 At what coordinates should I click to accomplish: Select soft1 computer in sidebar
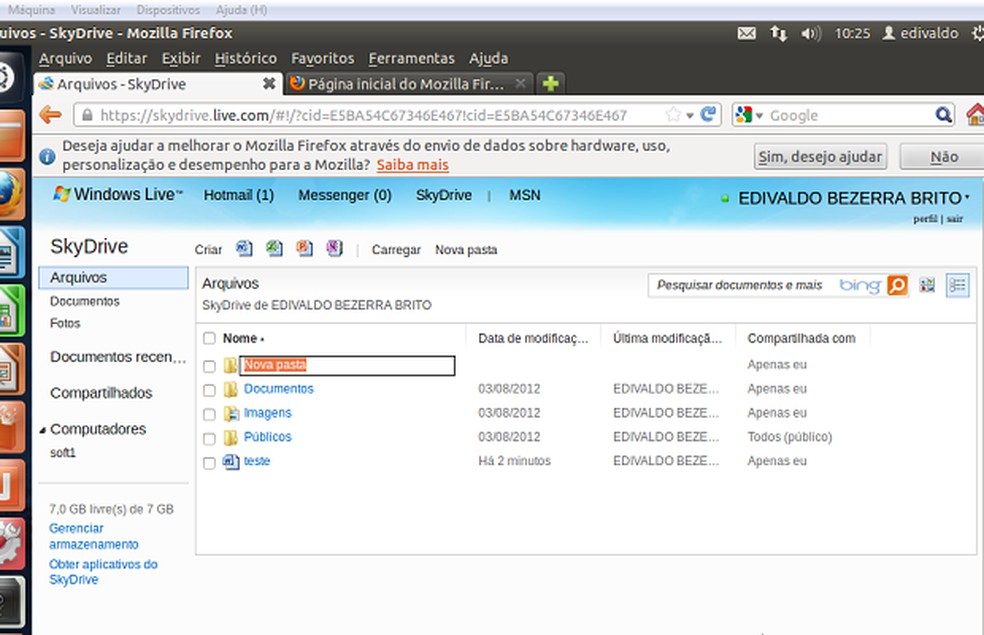coord(63,453)
